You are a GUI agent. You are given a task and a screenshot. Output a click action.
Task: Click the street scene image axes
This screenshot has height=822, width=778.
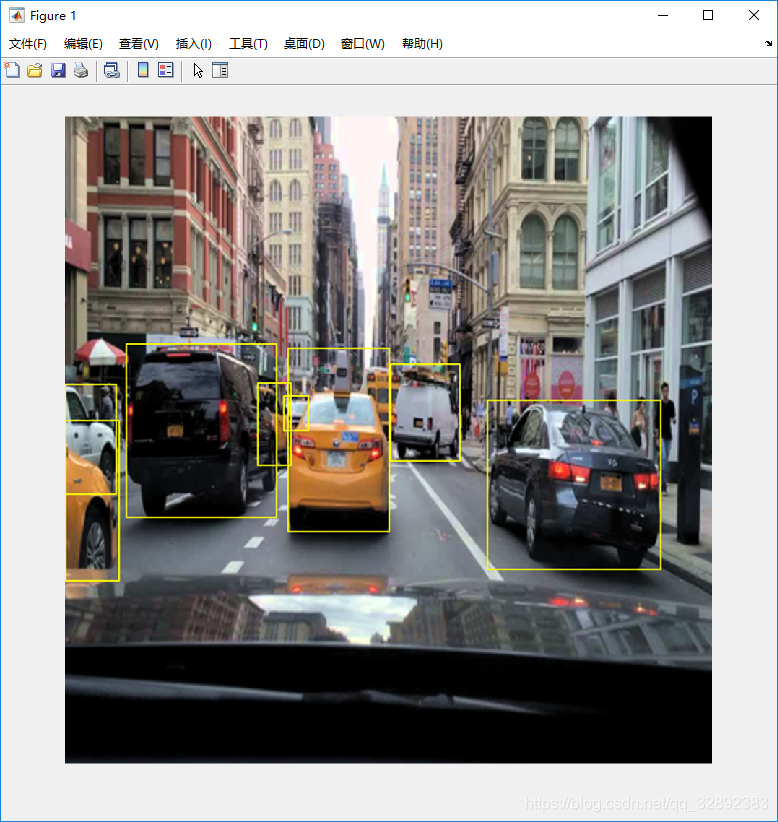point(388,440)
